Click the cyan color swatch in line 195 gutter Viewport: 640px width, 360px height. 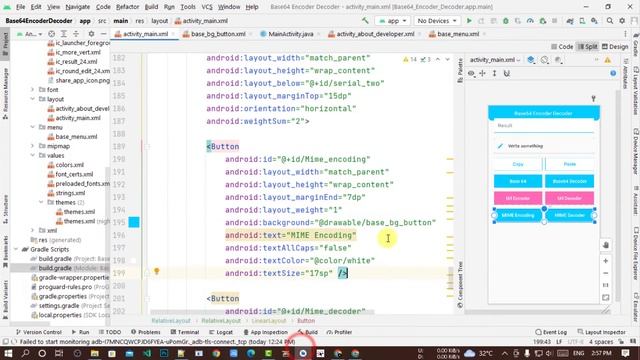(134, 222)
